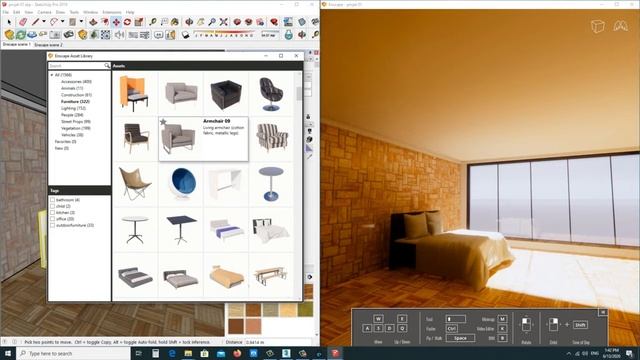Screen dimensions: 640x360
Task: Activate the Move tool
Action: (x=116, y=22)
